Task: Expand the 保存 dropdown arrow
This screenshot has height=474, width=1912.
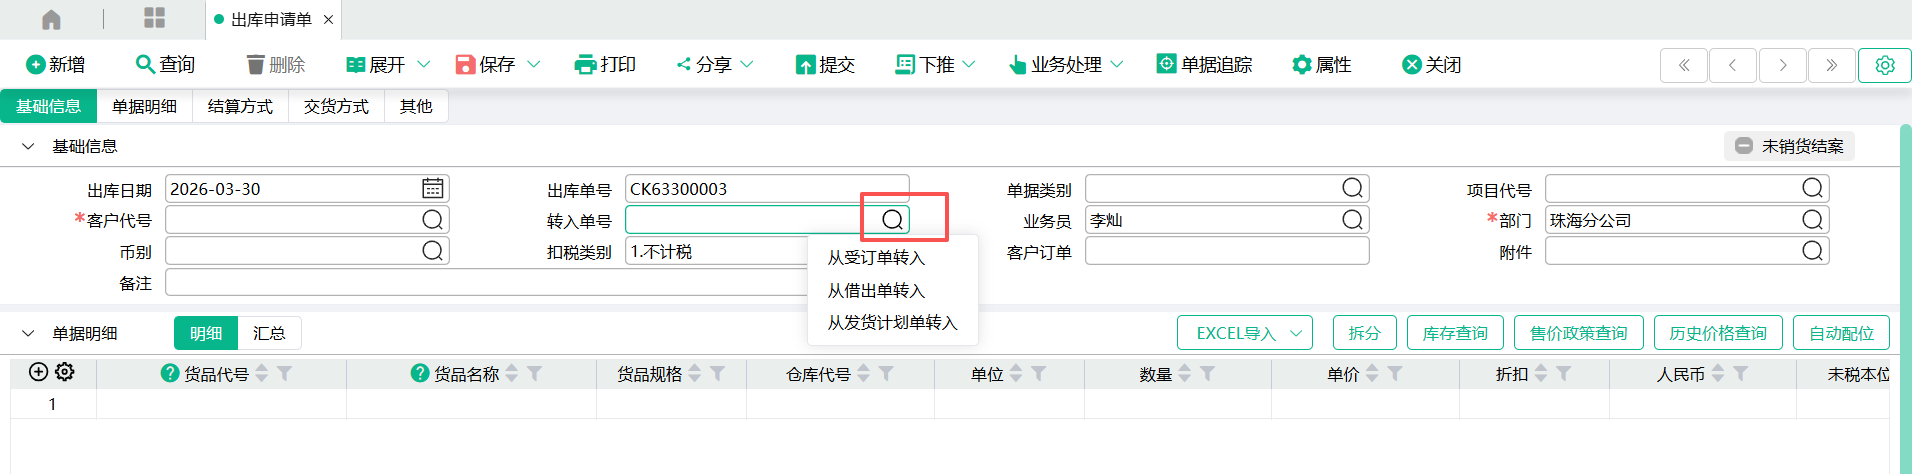Action: point(534,65)
